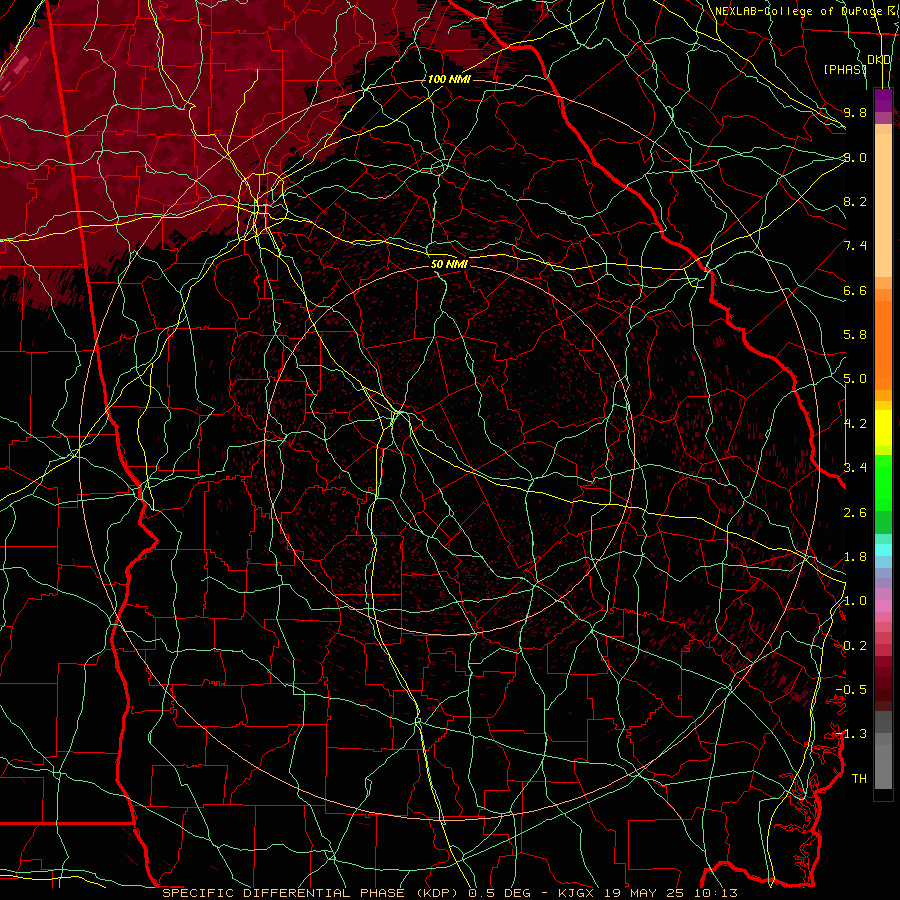Select the 9.0 value on the scale
The width and height of the screenshot is (900, 900).
[855, 157]
